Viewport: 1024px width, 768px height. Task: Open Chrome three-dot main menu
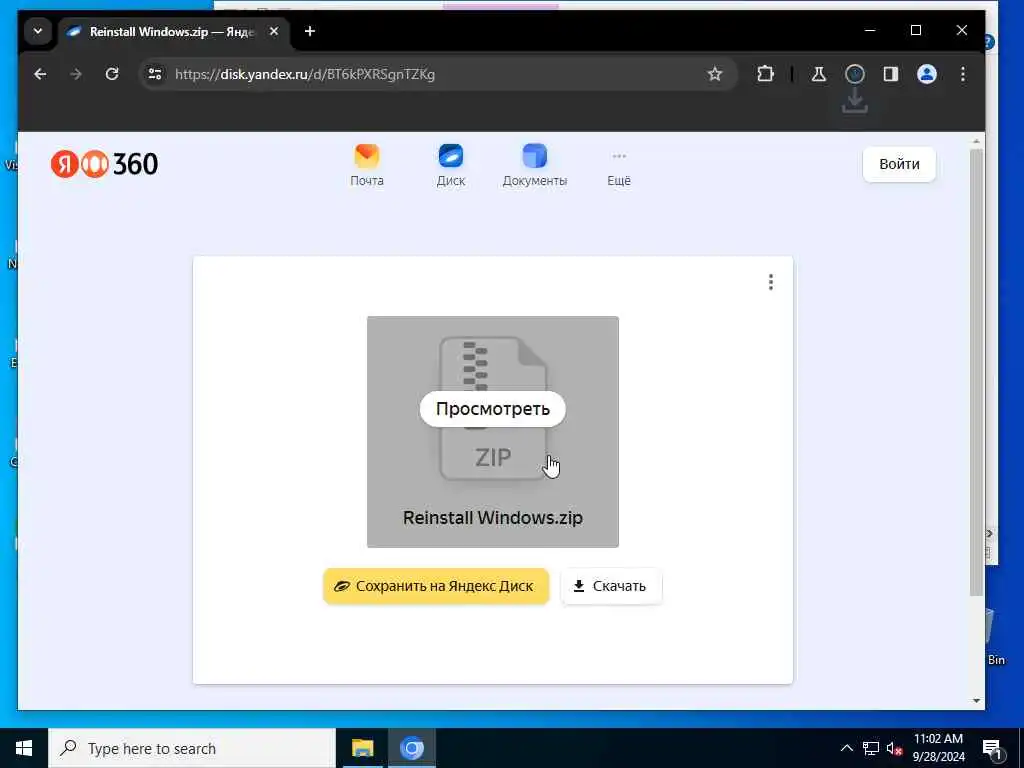[963, 74]
